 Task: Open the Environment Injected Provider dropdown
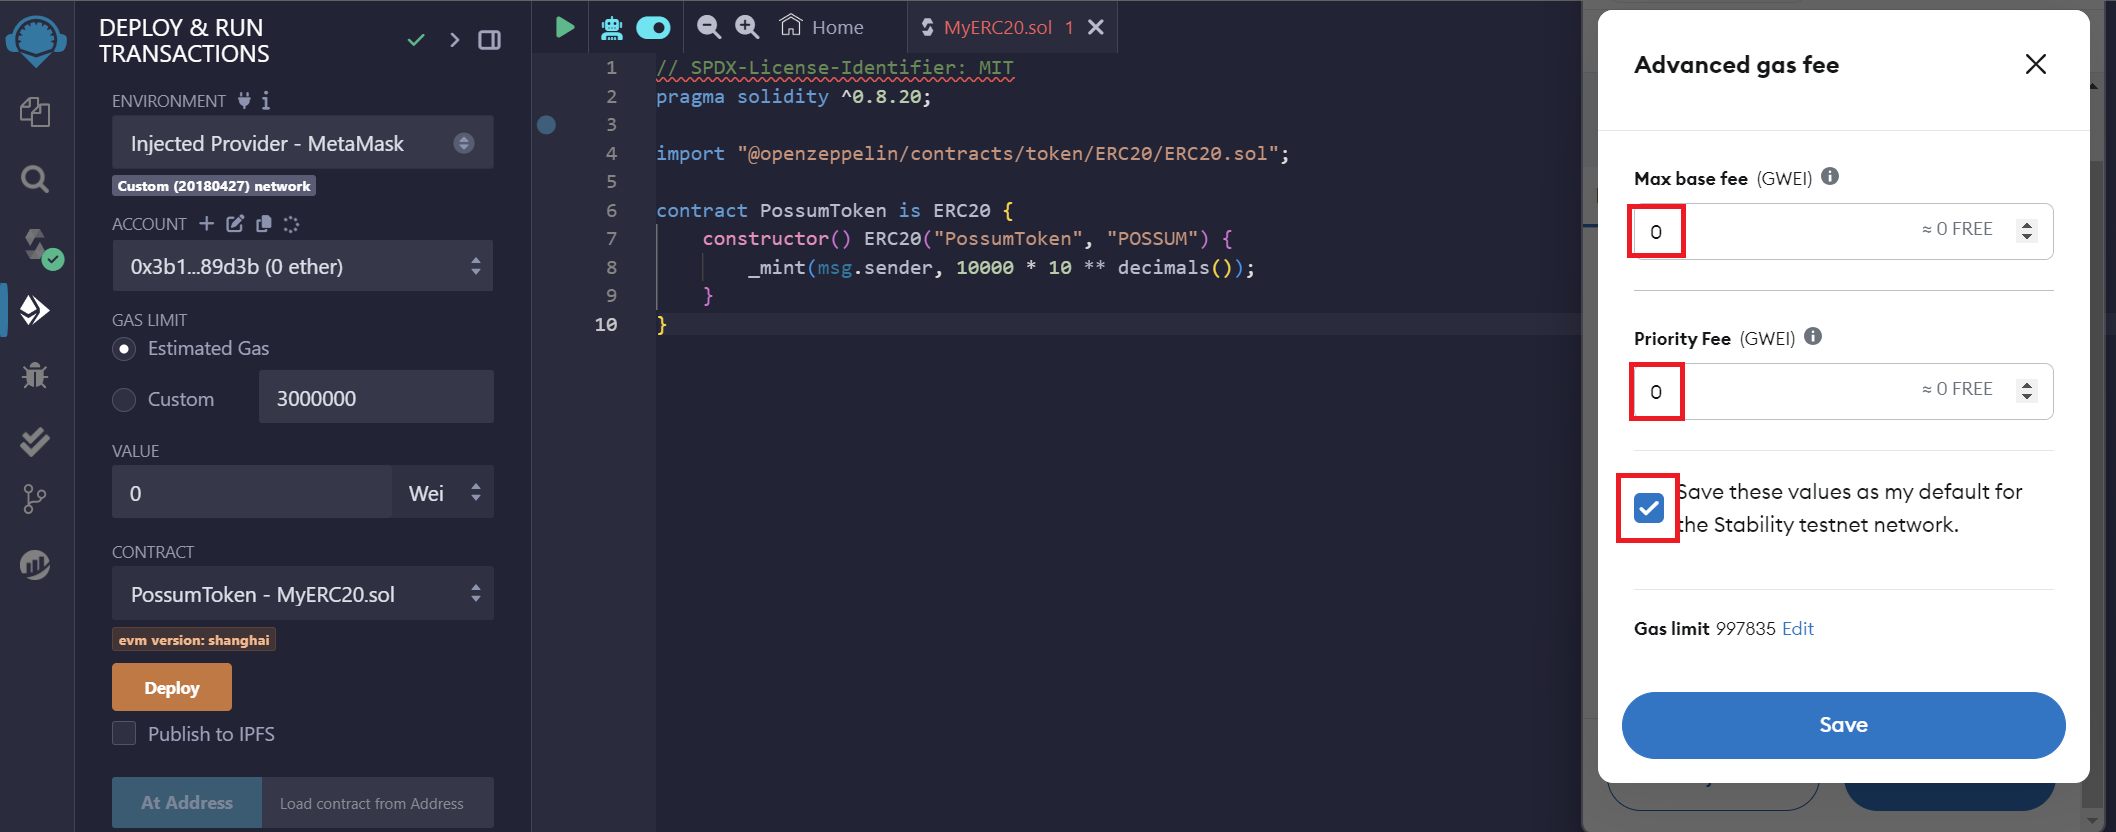[302, 143]
